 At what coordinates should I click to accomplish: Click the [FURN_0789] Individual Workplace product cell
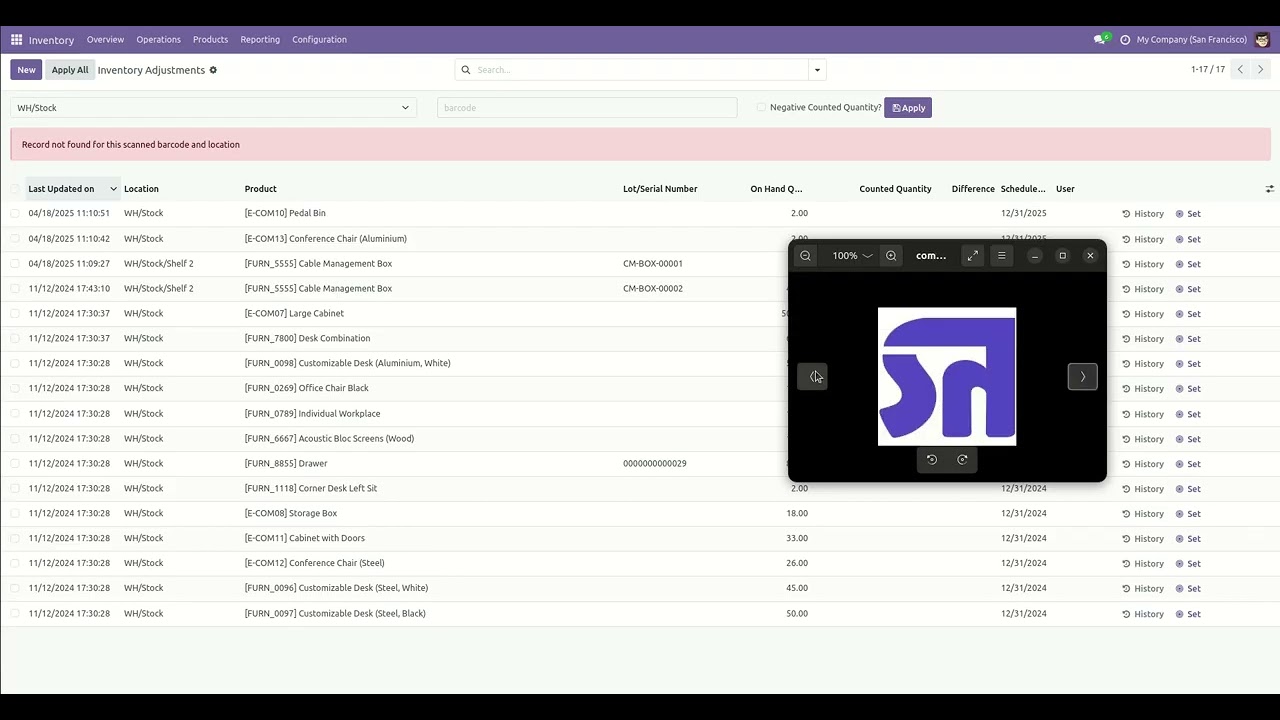click(x=312, y=414)
